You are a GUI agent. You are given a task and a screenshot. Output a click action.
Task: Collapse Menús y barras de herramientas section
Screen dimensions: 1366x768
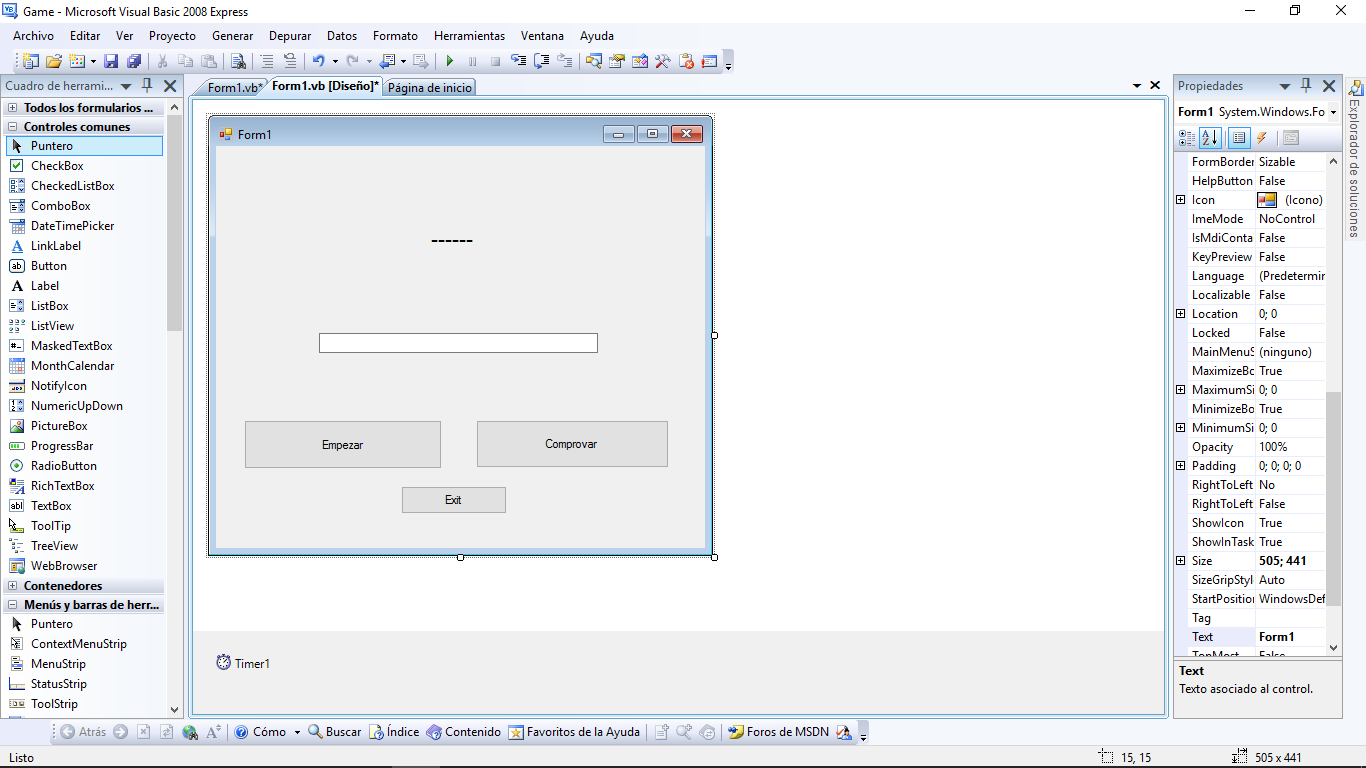(x=13, y=605)
